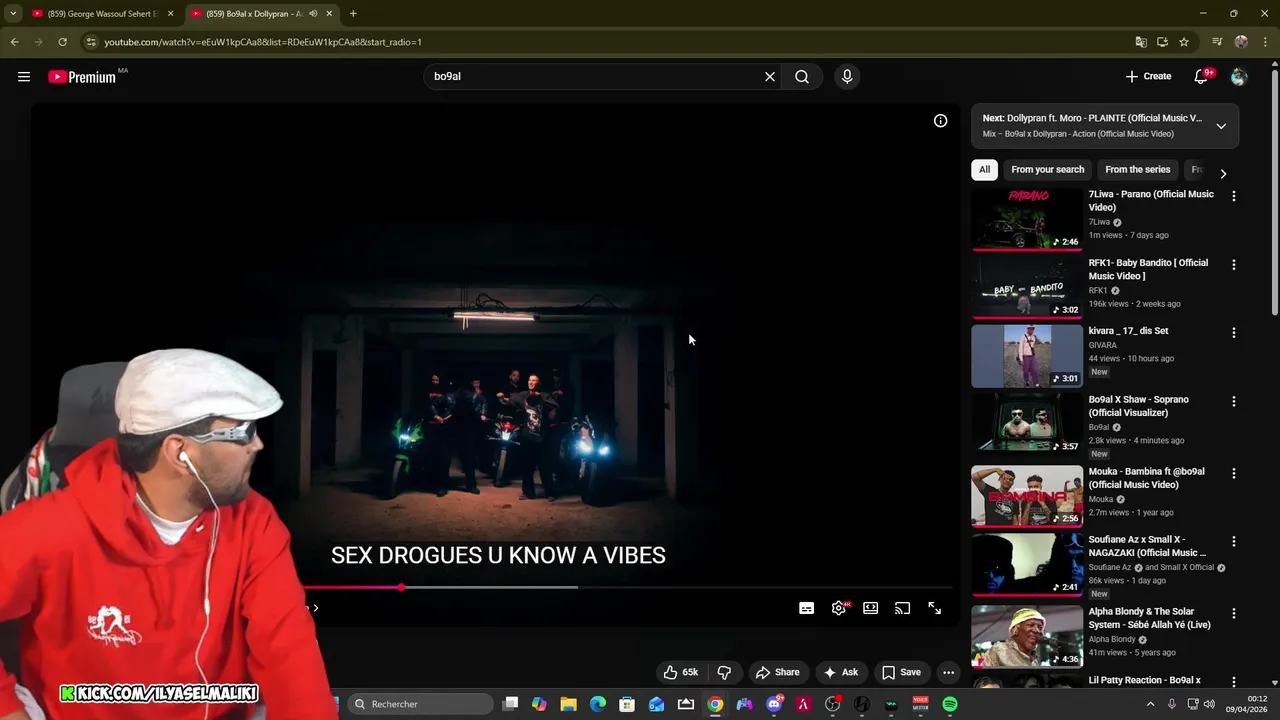
Task: Click the taskbar Rechercher search box
Action: pos(418,704)
